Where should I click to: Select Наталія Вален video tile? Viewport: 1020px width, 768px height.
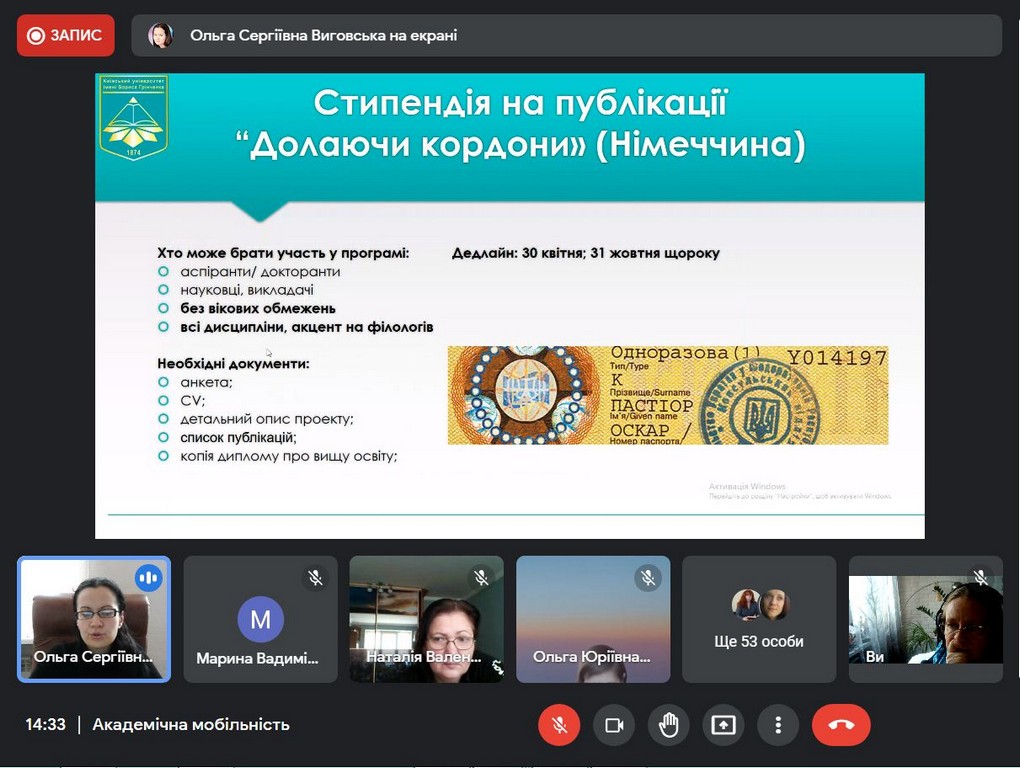[x=426, y=620]
